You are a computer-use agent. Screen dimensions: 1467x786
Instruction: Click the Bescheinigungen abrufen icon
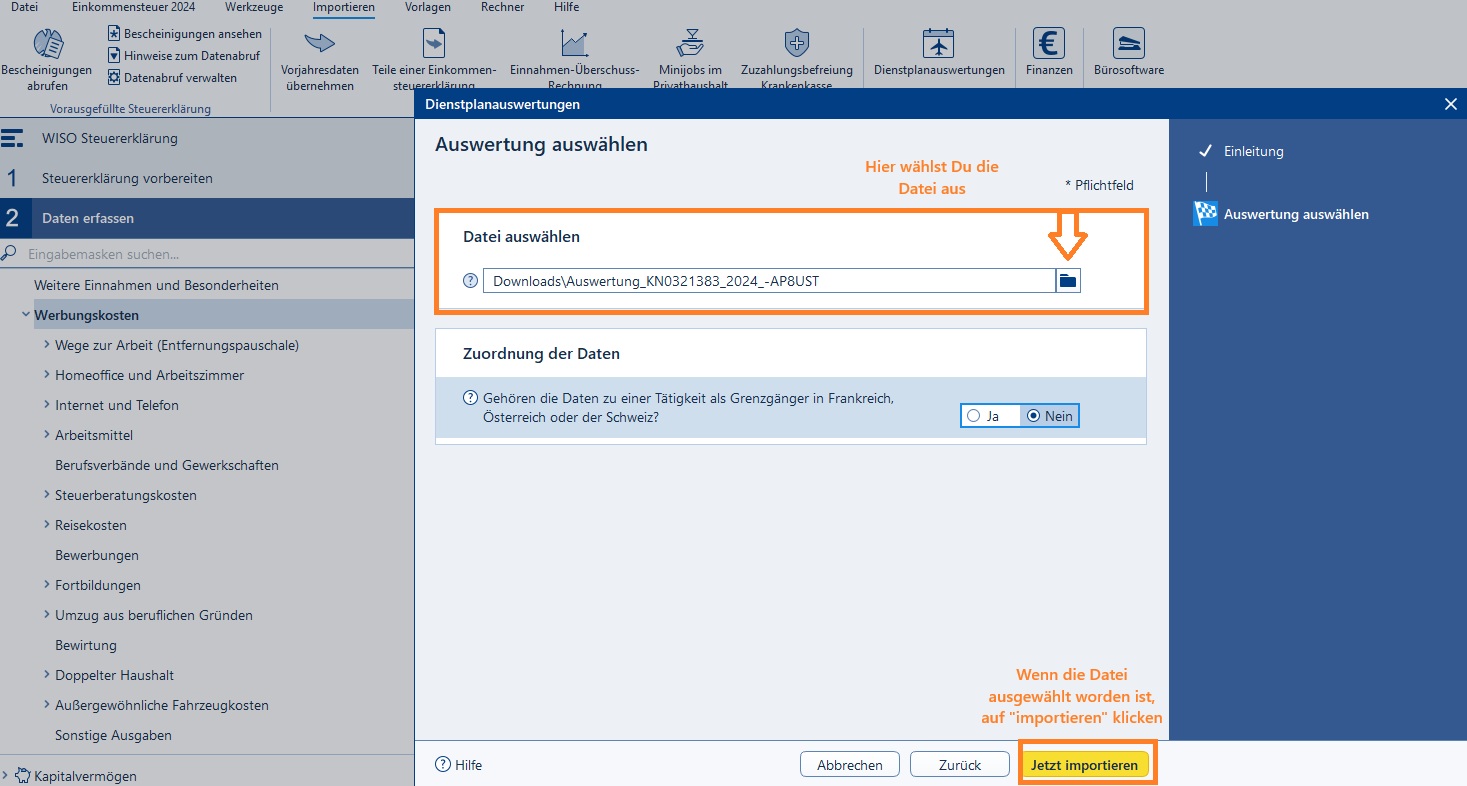[47, 44]
